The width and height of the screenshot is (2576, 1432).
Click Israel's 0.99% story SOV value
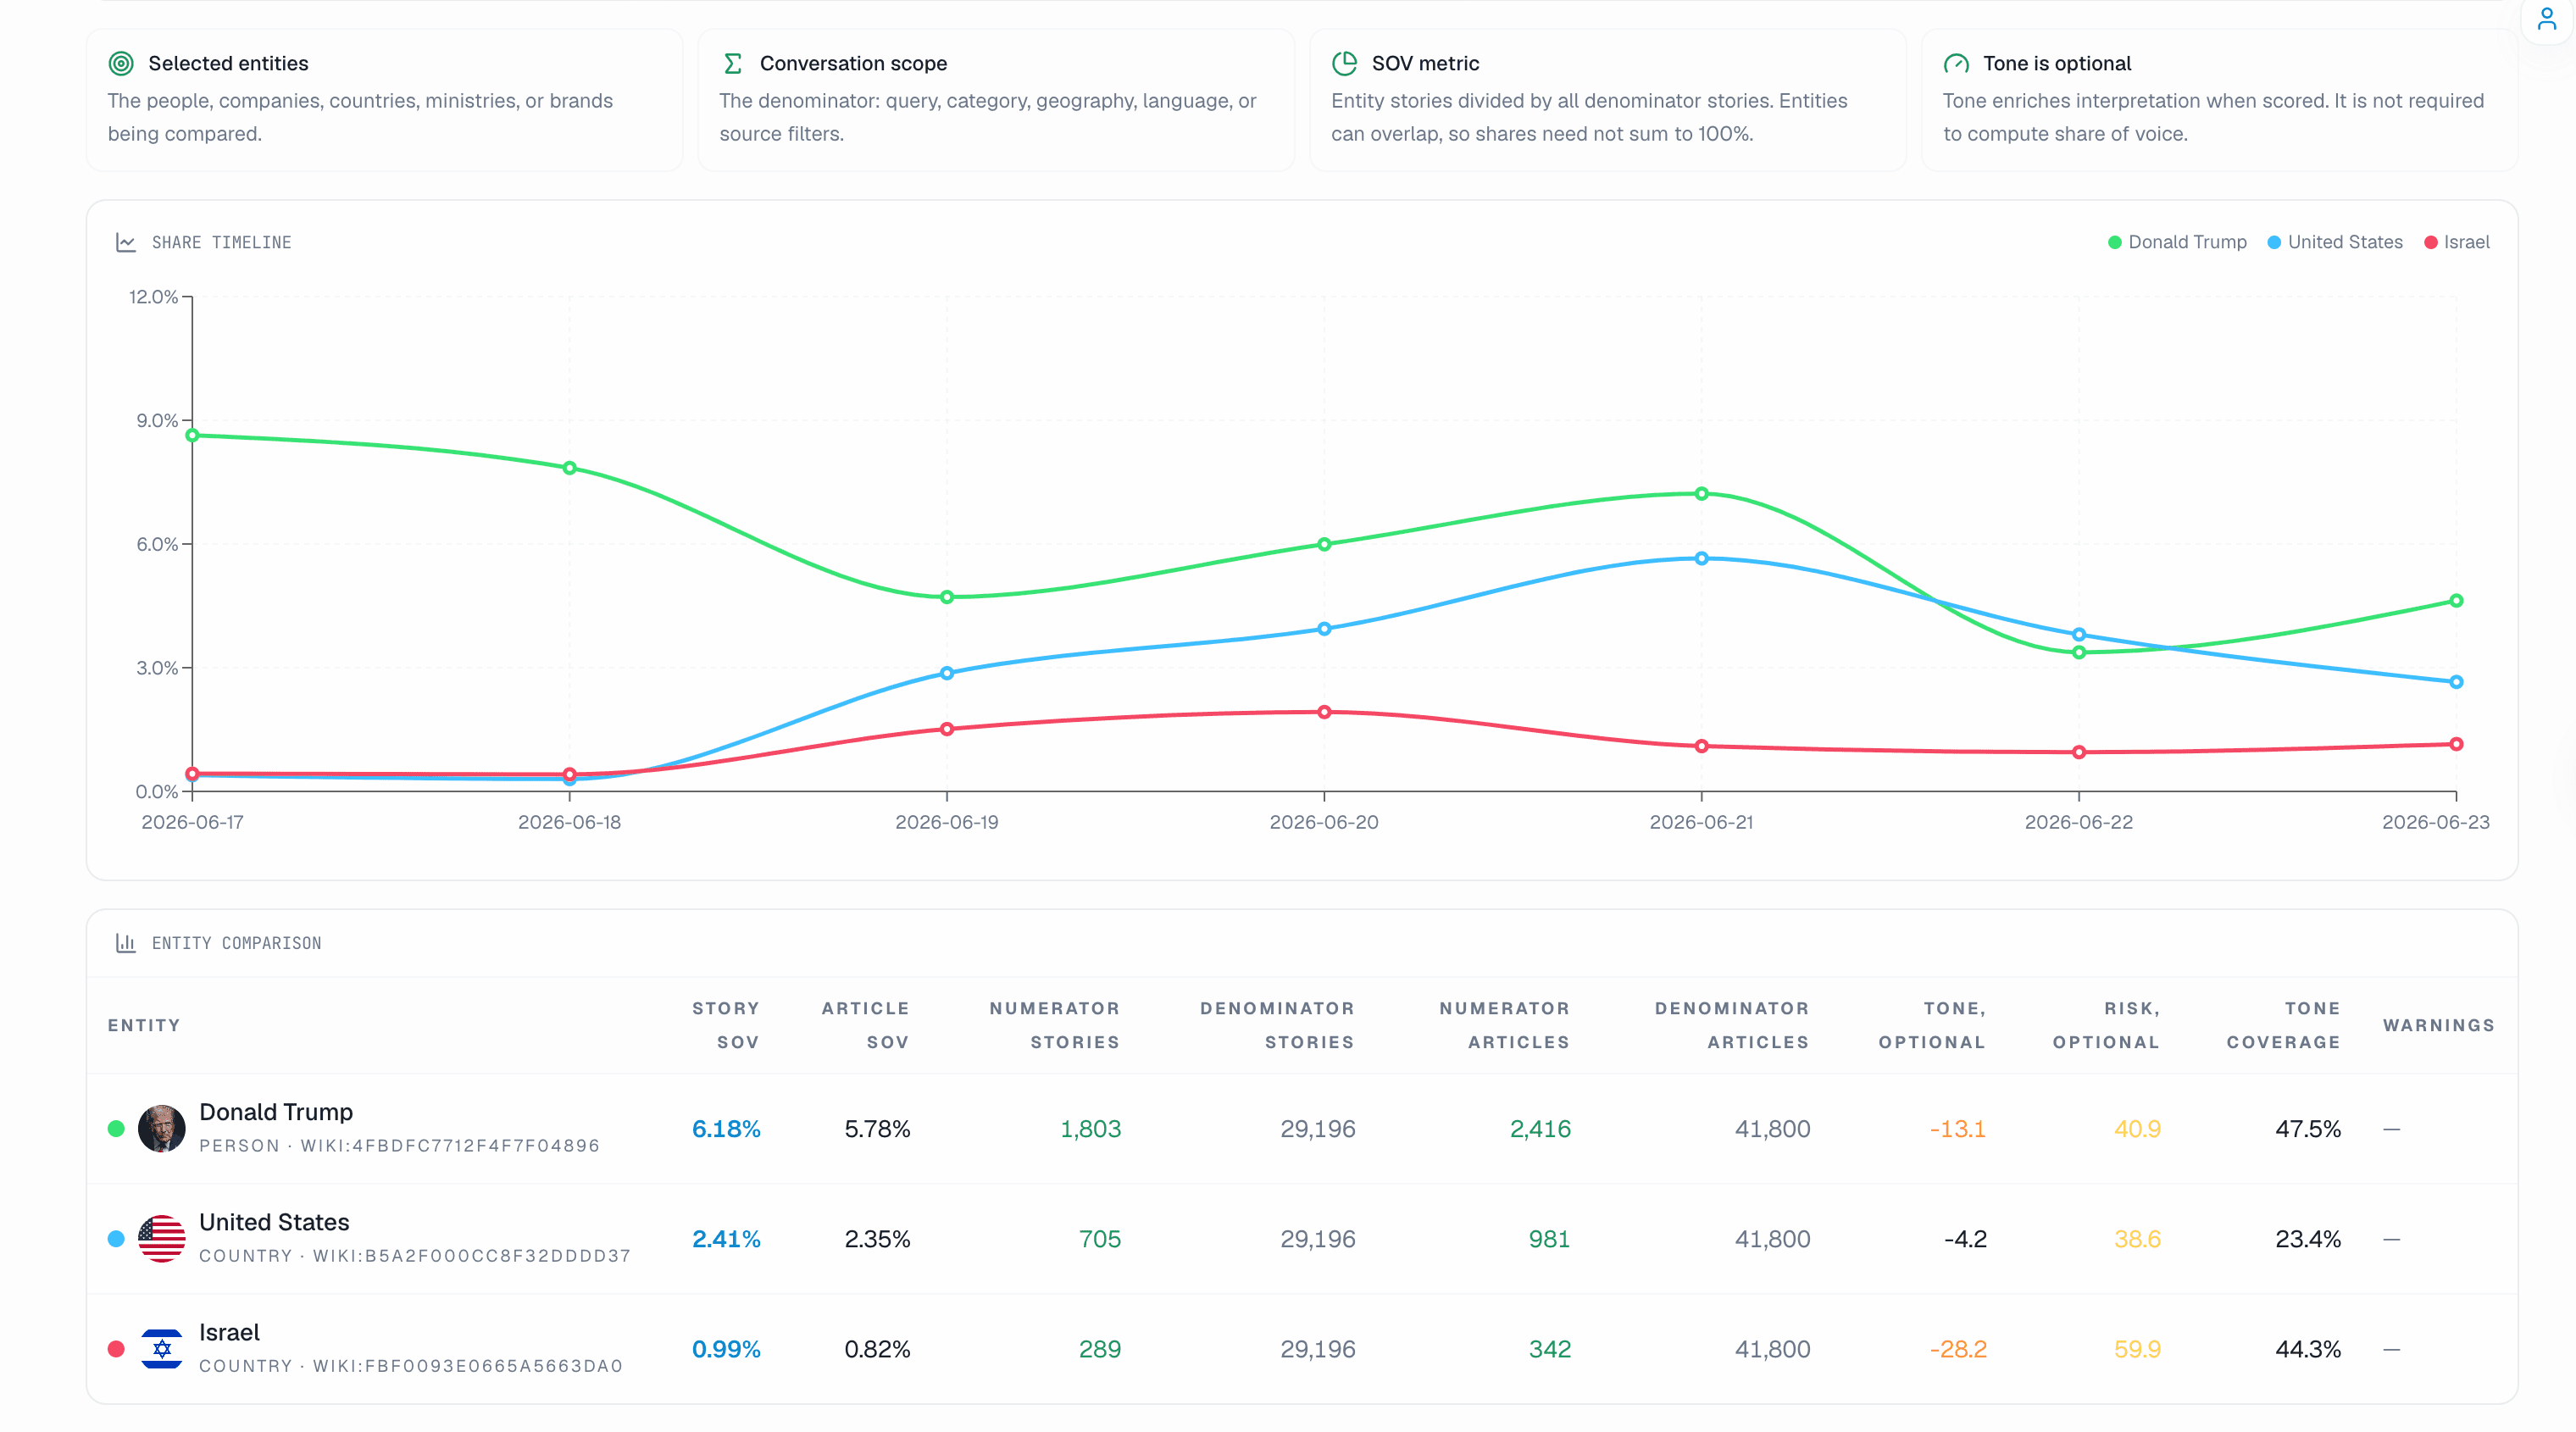(x=726, y=1348)
